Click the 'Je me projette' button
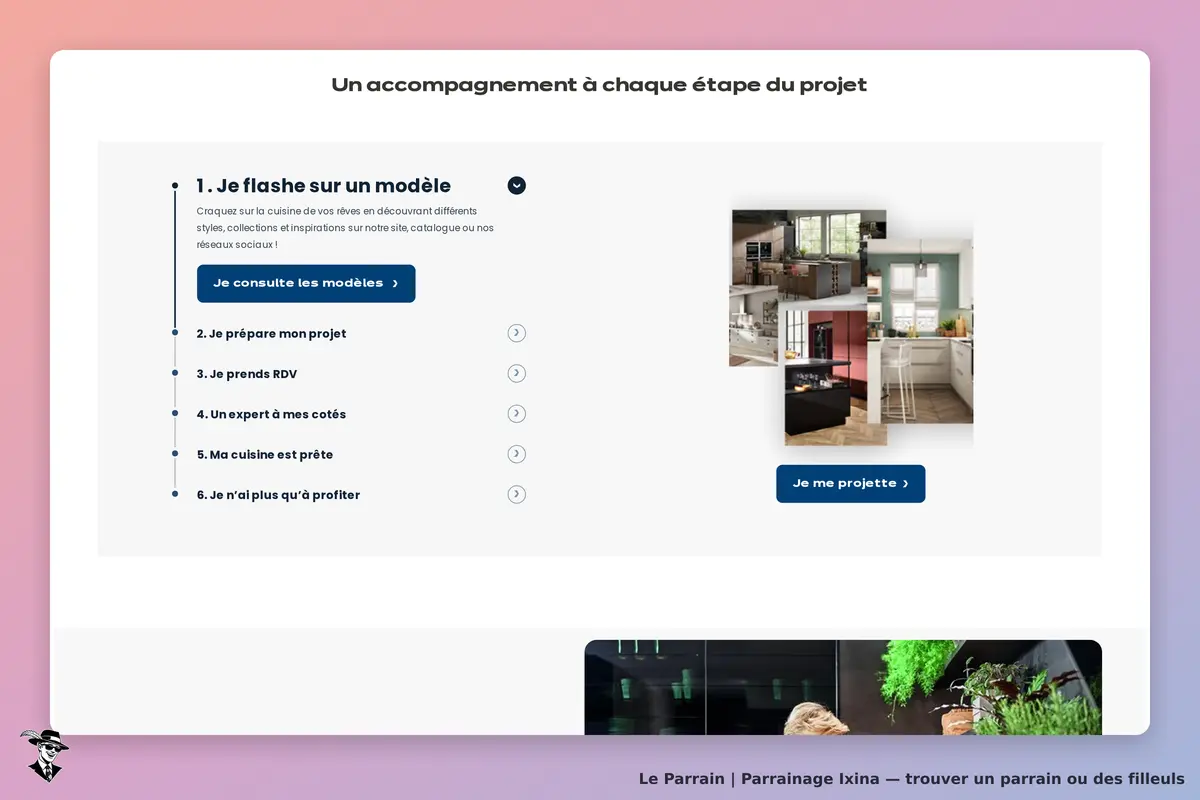 (851, 483)
